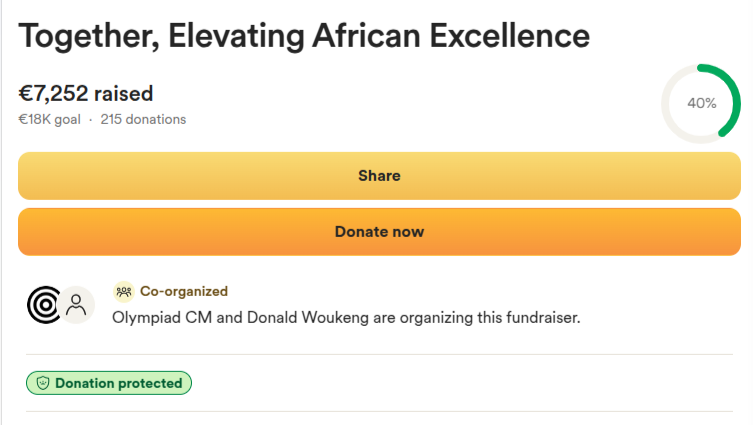Viewport: 753px width, 425px height.
Task: Click the Donate now button
Action: pos(379,232)
